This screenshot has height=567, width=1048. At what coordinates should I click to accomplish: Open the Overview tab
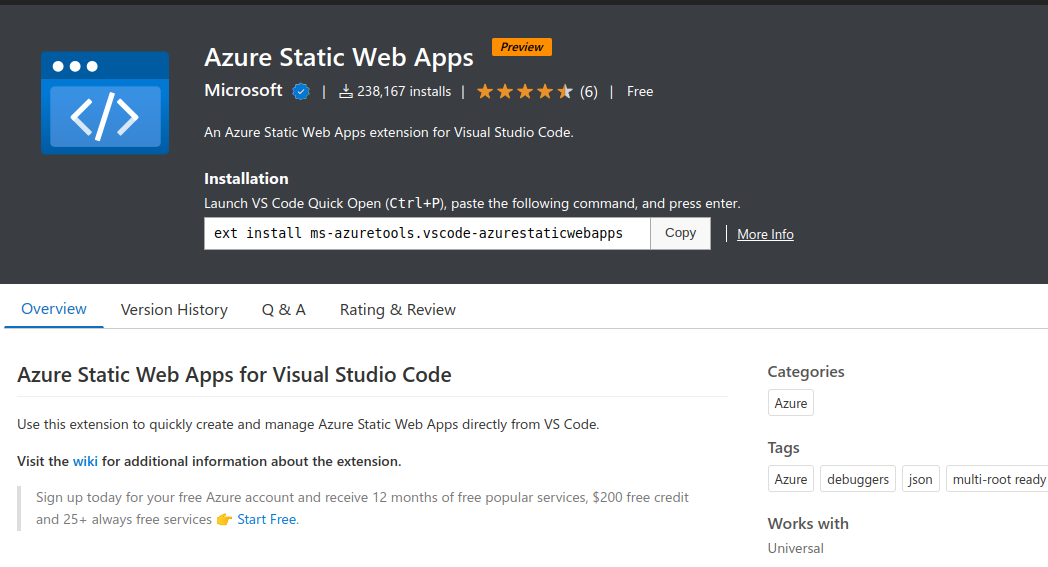(x=53, y=309)
